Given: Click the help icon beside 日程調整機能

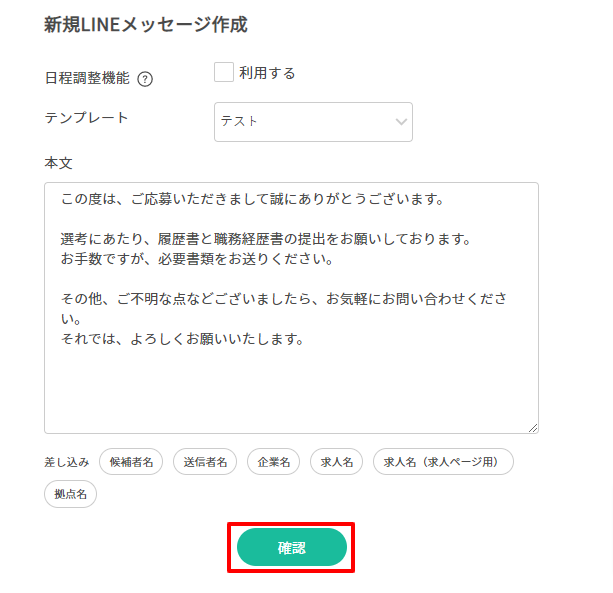Looking at the screenshot, I should click(x=145, y=79).
